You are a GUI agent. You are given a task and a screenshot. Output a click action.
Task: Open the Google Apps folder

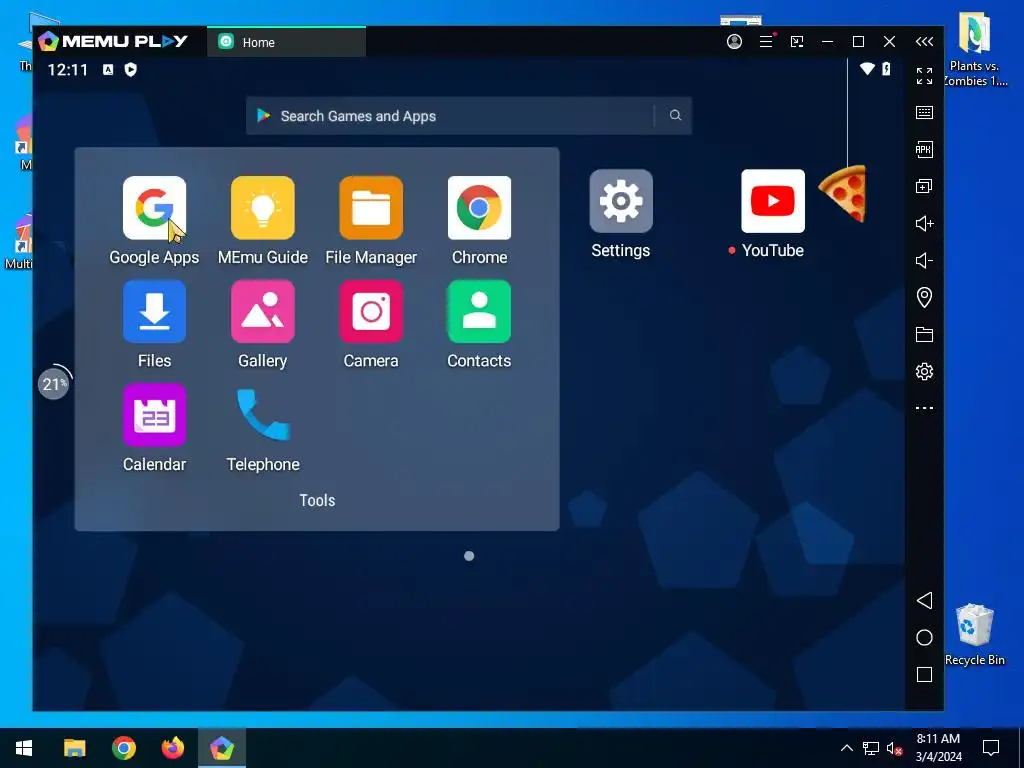(x=154, y=208)
